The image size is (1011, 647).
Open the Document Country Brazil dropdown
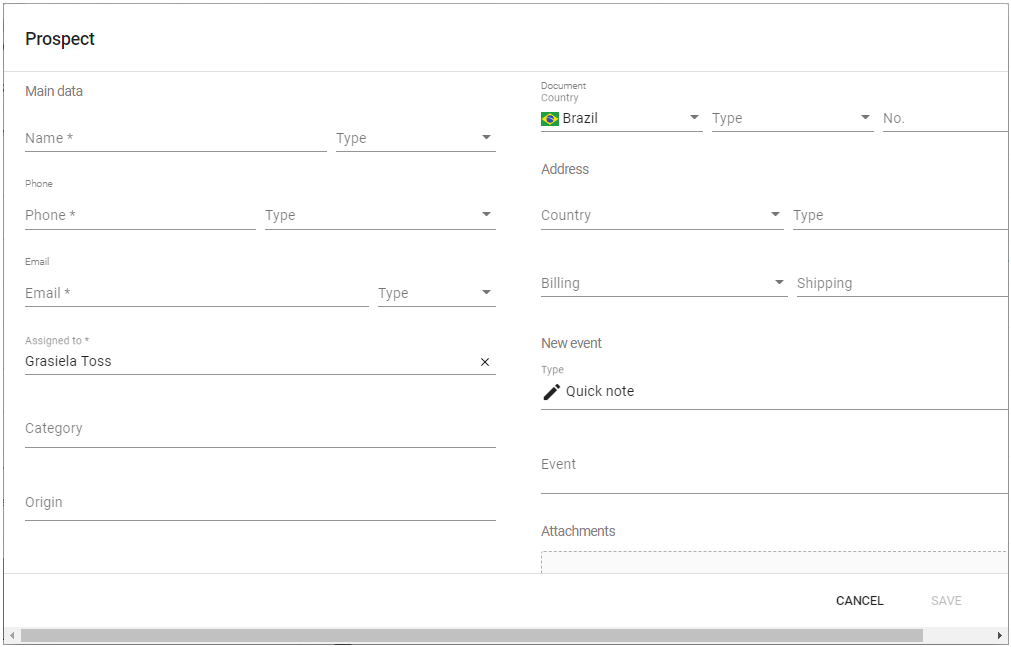click(x=622, y=119)
